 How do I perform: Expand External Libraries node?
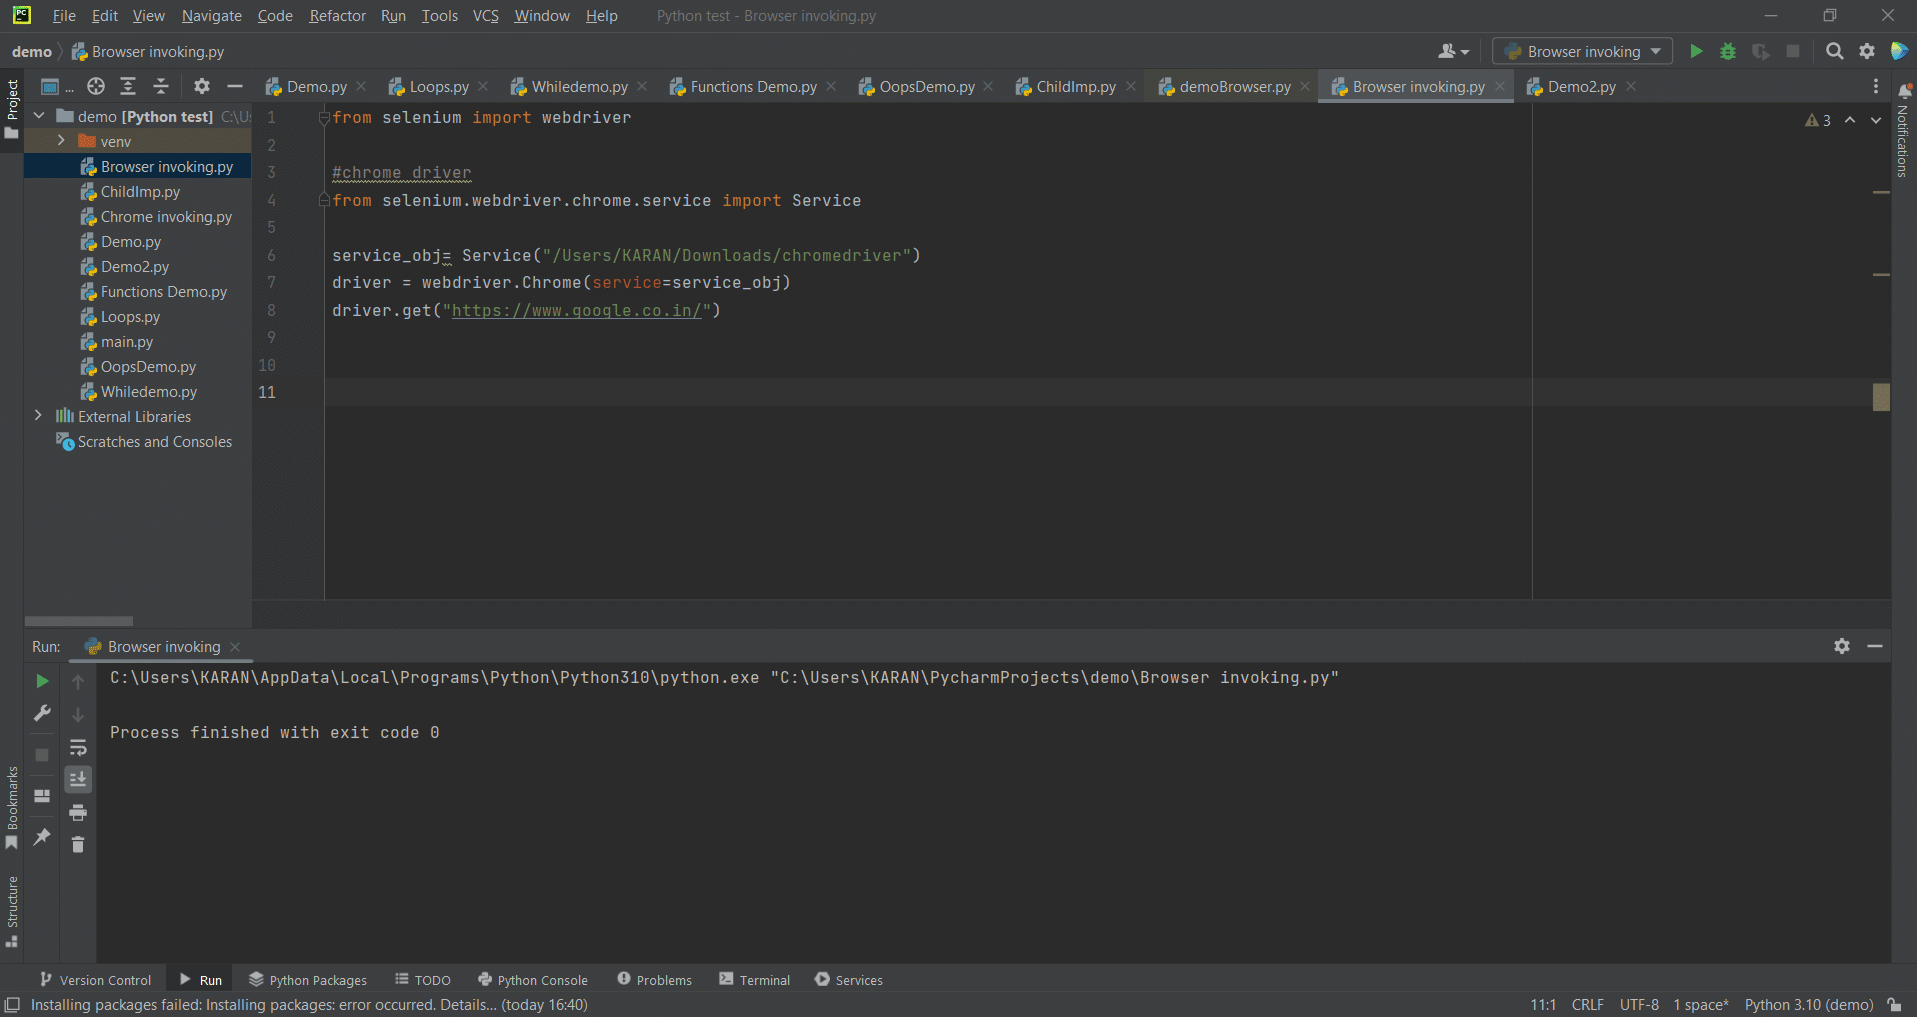click(38, 416)
